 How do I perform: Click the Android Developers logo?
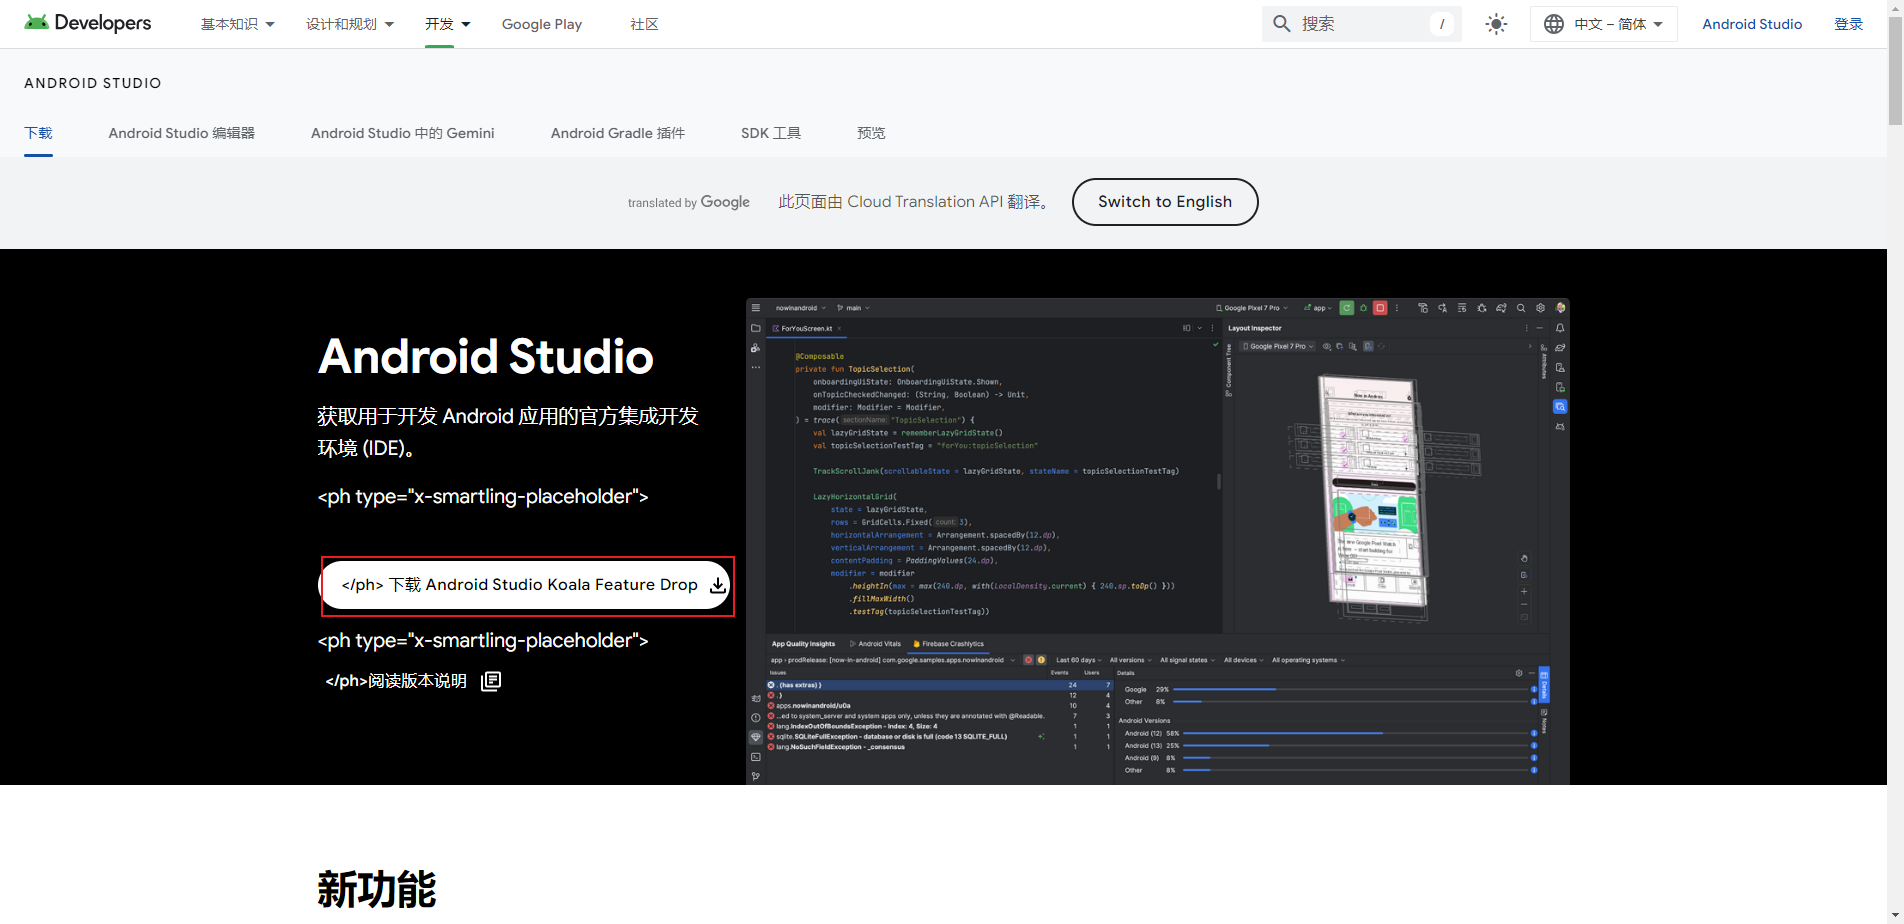point(88,23)
